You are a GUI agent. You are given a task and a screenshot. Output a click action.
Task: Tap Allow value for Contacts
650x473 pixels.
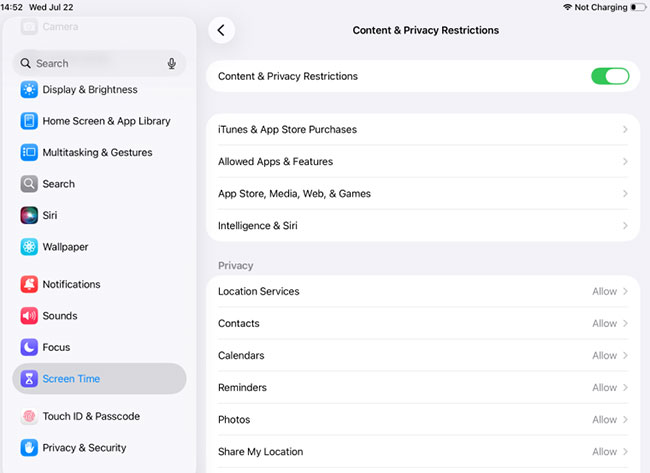click(x=604, y=323)
